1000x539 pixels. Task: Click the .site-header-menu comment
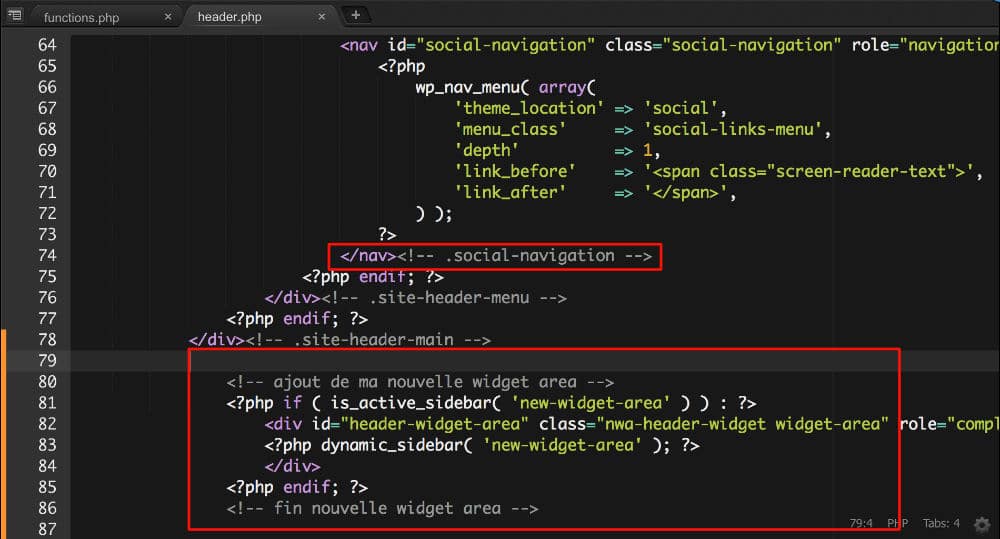[443, 298]
